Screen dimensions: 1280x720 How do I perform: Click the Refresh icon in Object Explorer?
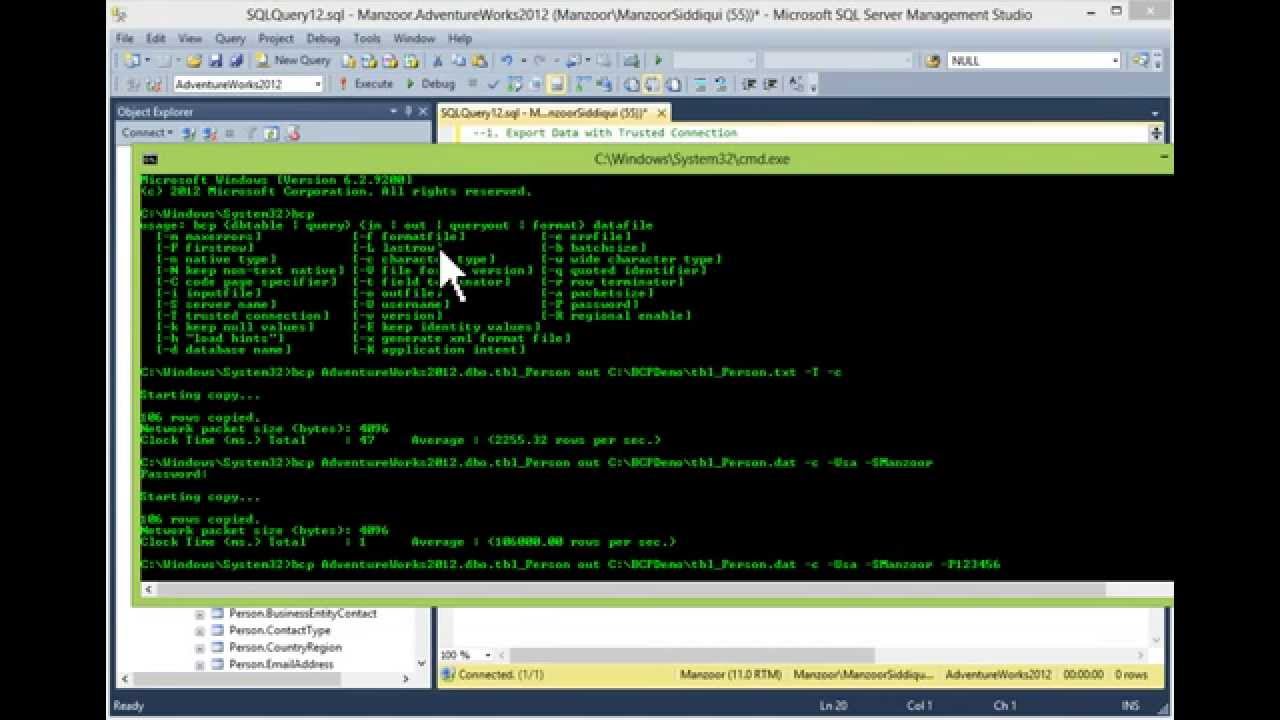click(270, 132)
